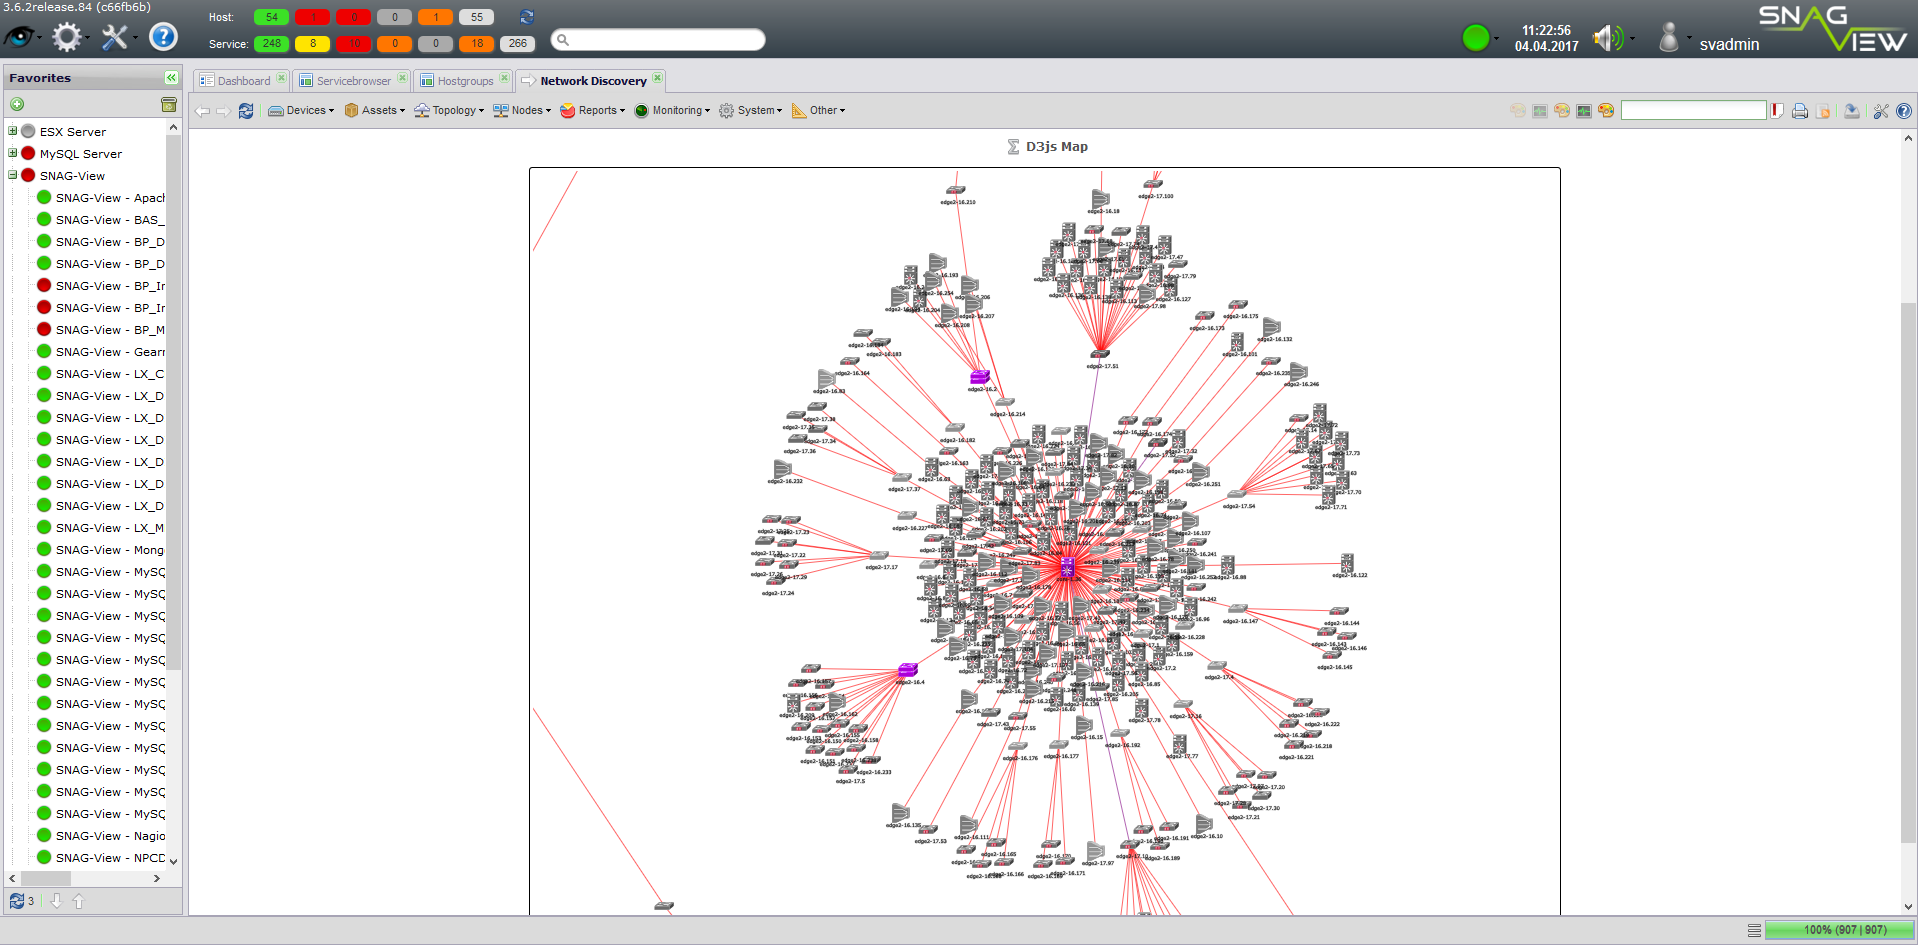Click the favorites refresh counter icon
This screenshot has height=945, width=1918.
tap(17, 901)
